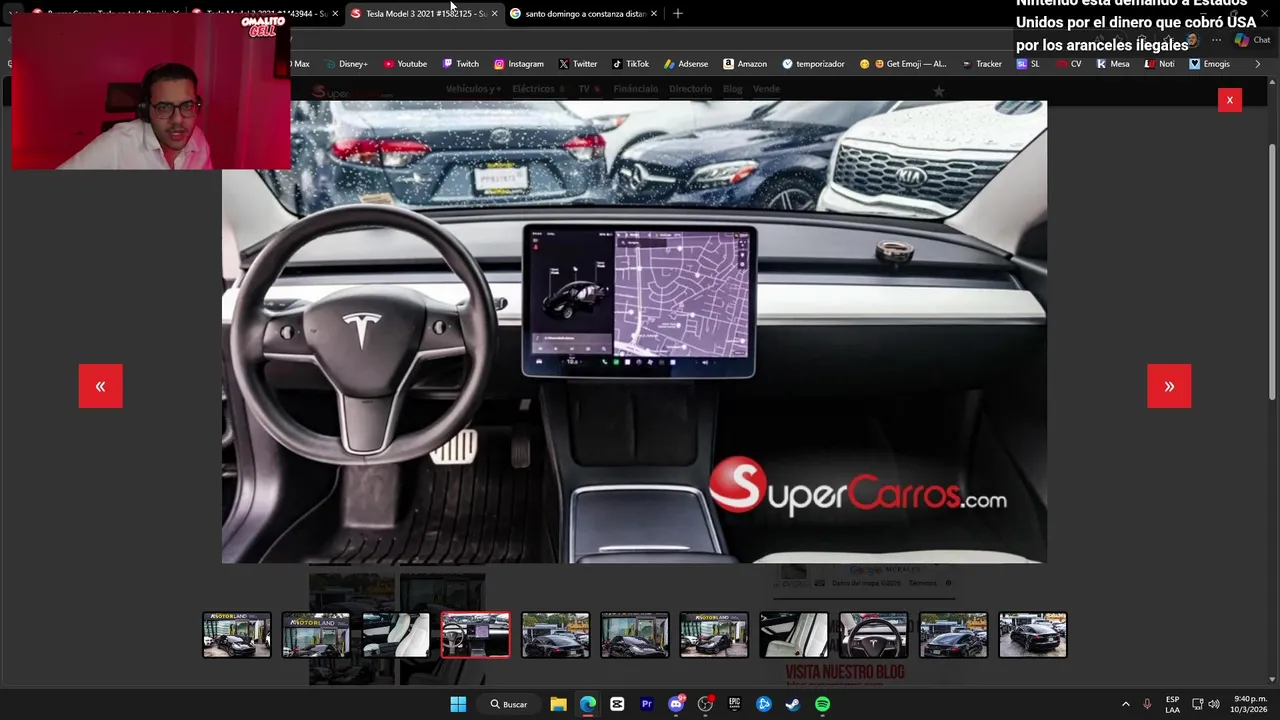1280x720 pixels.
Task: Go to the next photo with » arrow
Action: click(1169, 386)
